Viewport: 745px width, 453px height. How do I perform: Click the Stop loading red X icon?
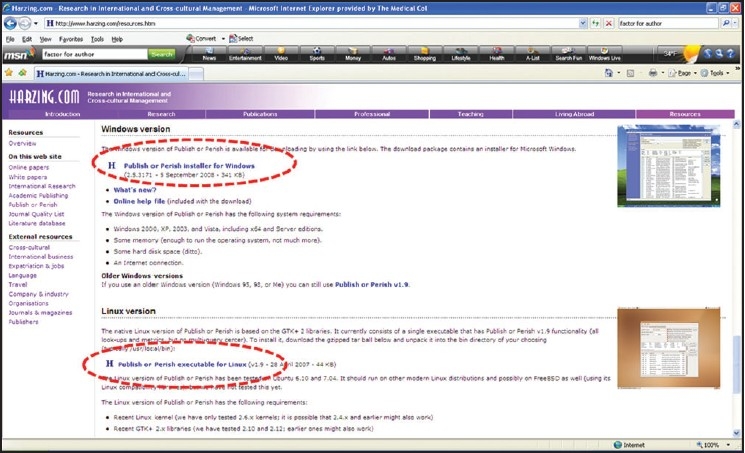(x=609, y=23)
